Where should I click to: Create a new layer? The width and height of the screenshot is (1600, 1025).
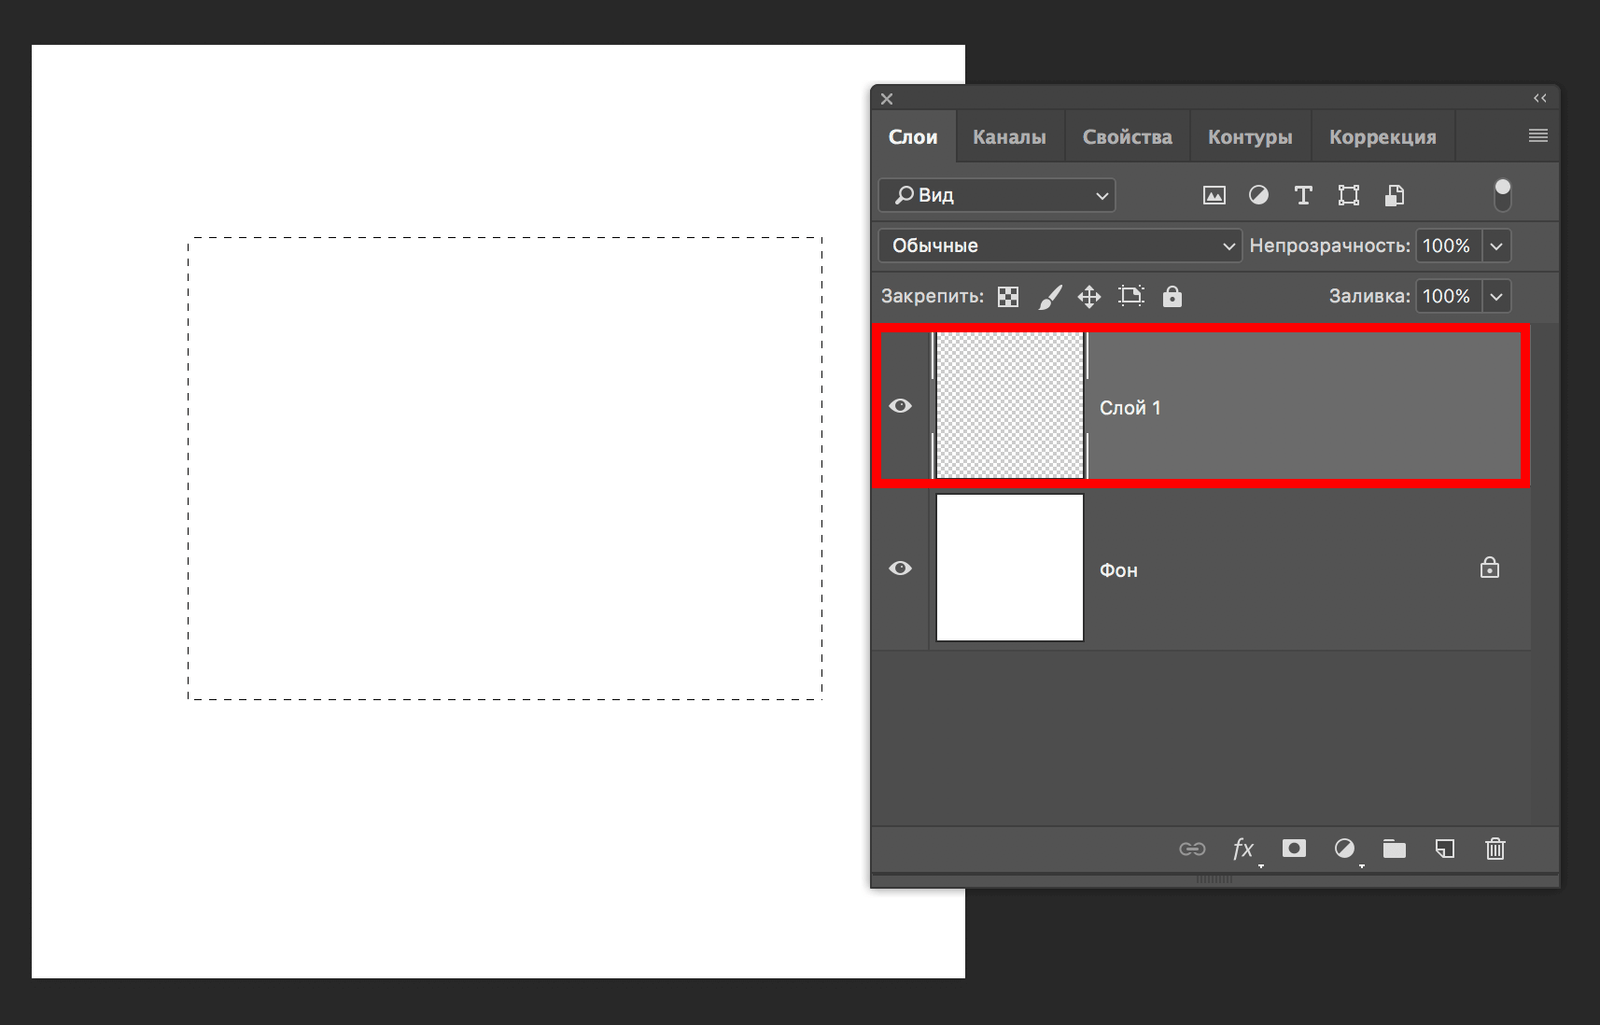[x=1445, y=849]
